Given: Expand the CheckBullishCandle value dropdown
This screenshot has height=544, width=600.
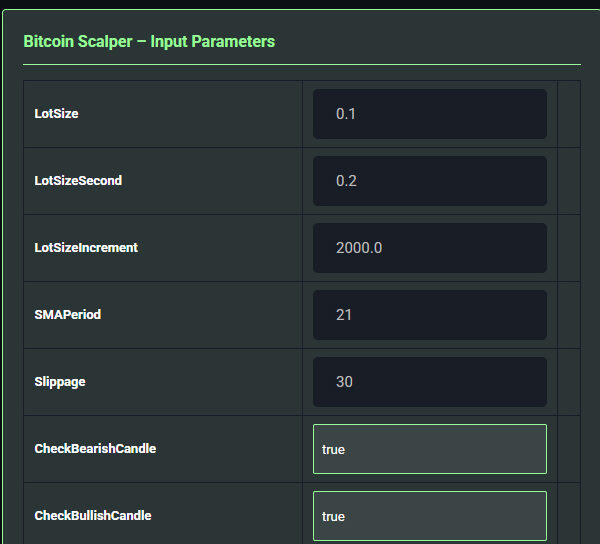Looking at the screenshot, I should 429,516.
